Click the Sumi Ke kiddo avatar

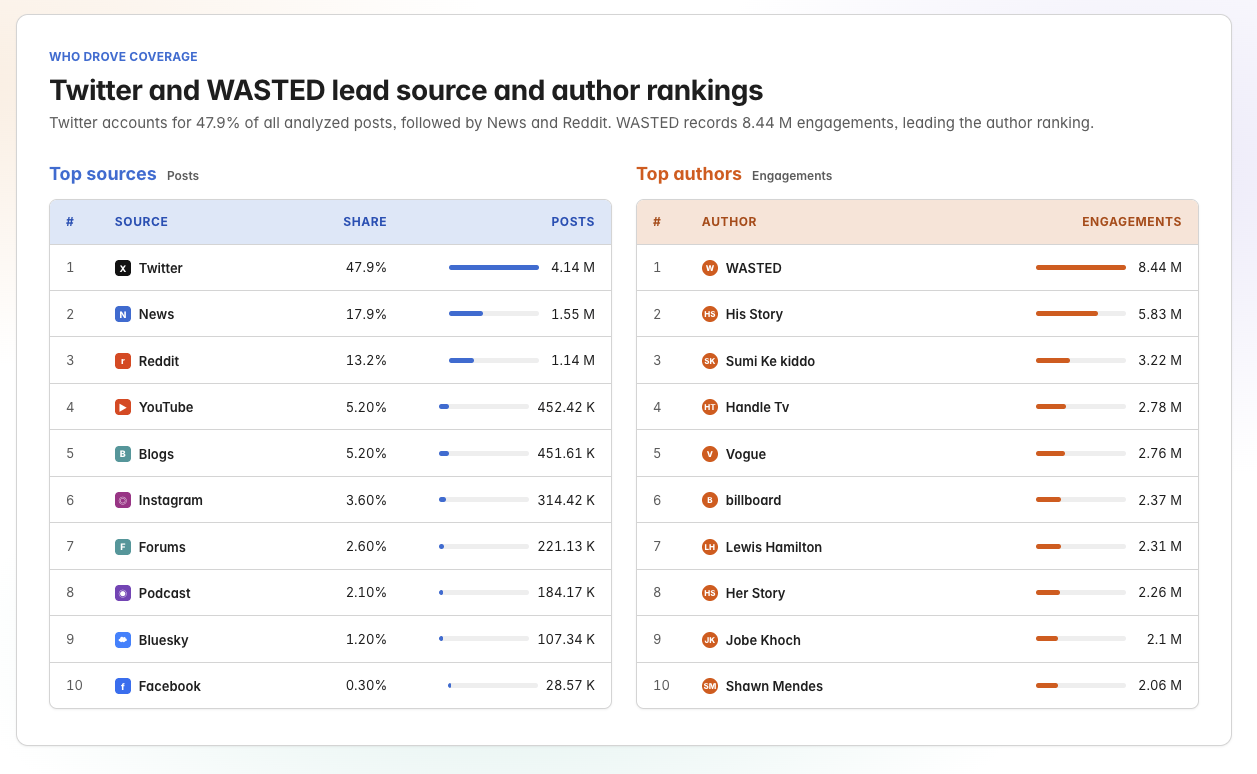tap(710, 361)
